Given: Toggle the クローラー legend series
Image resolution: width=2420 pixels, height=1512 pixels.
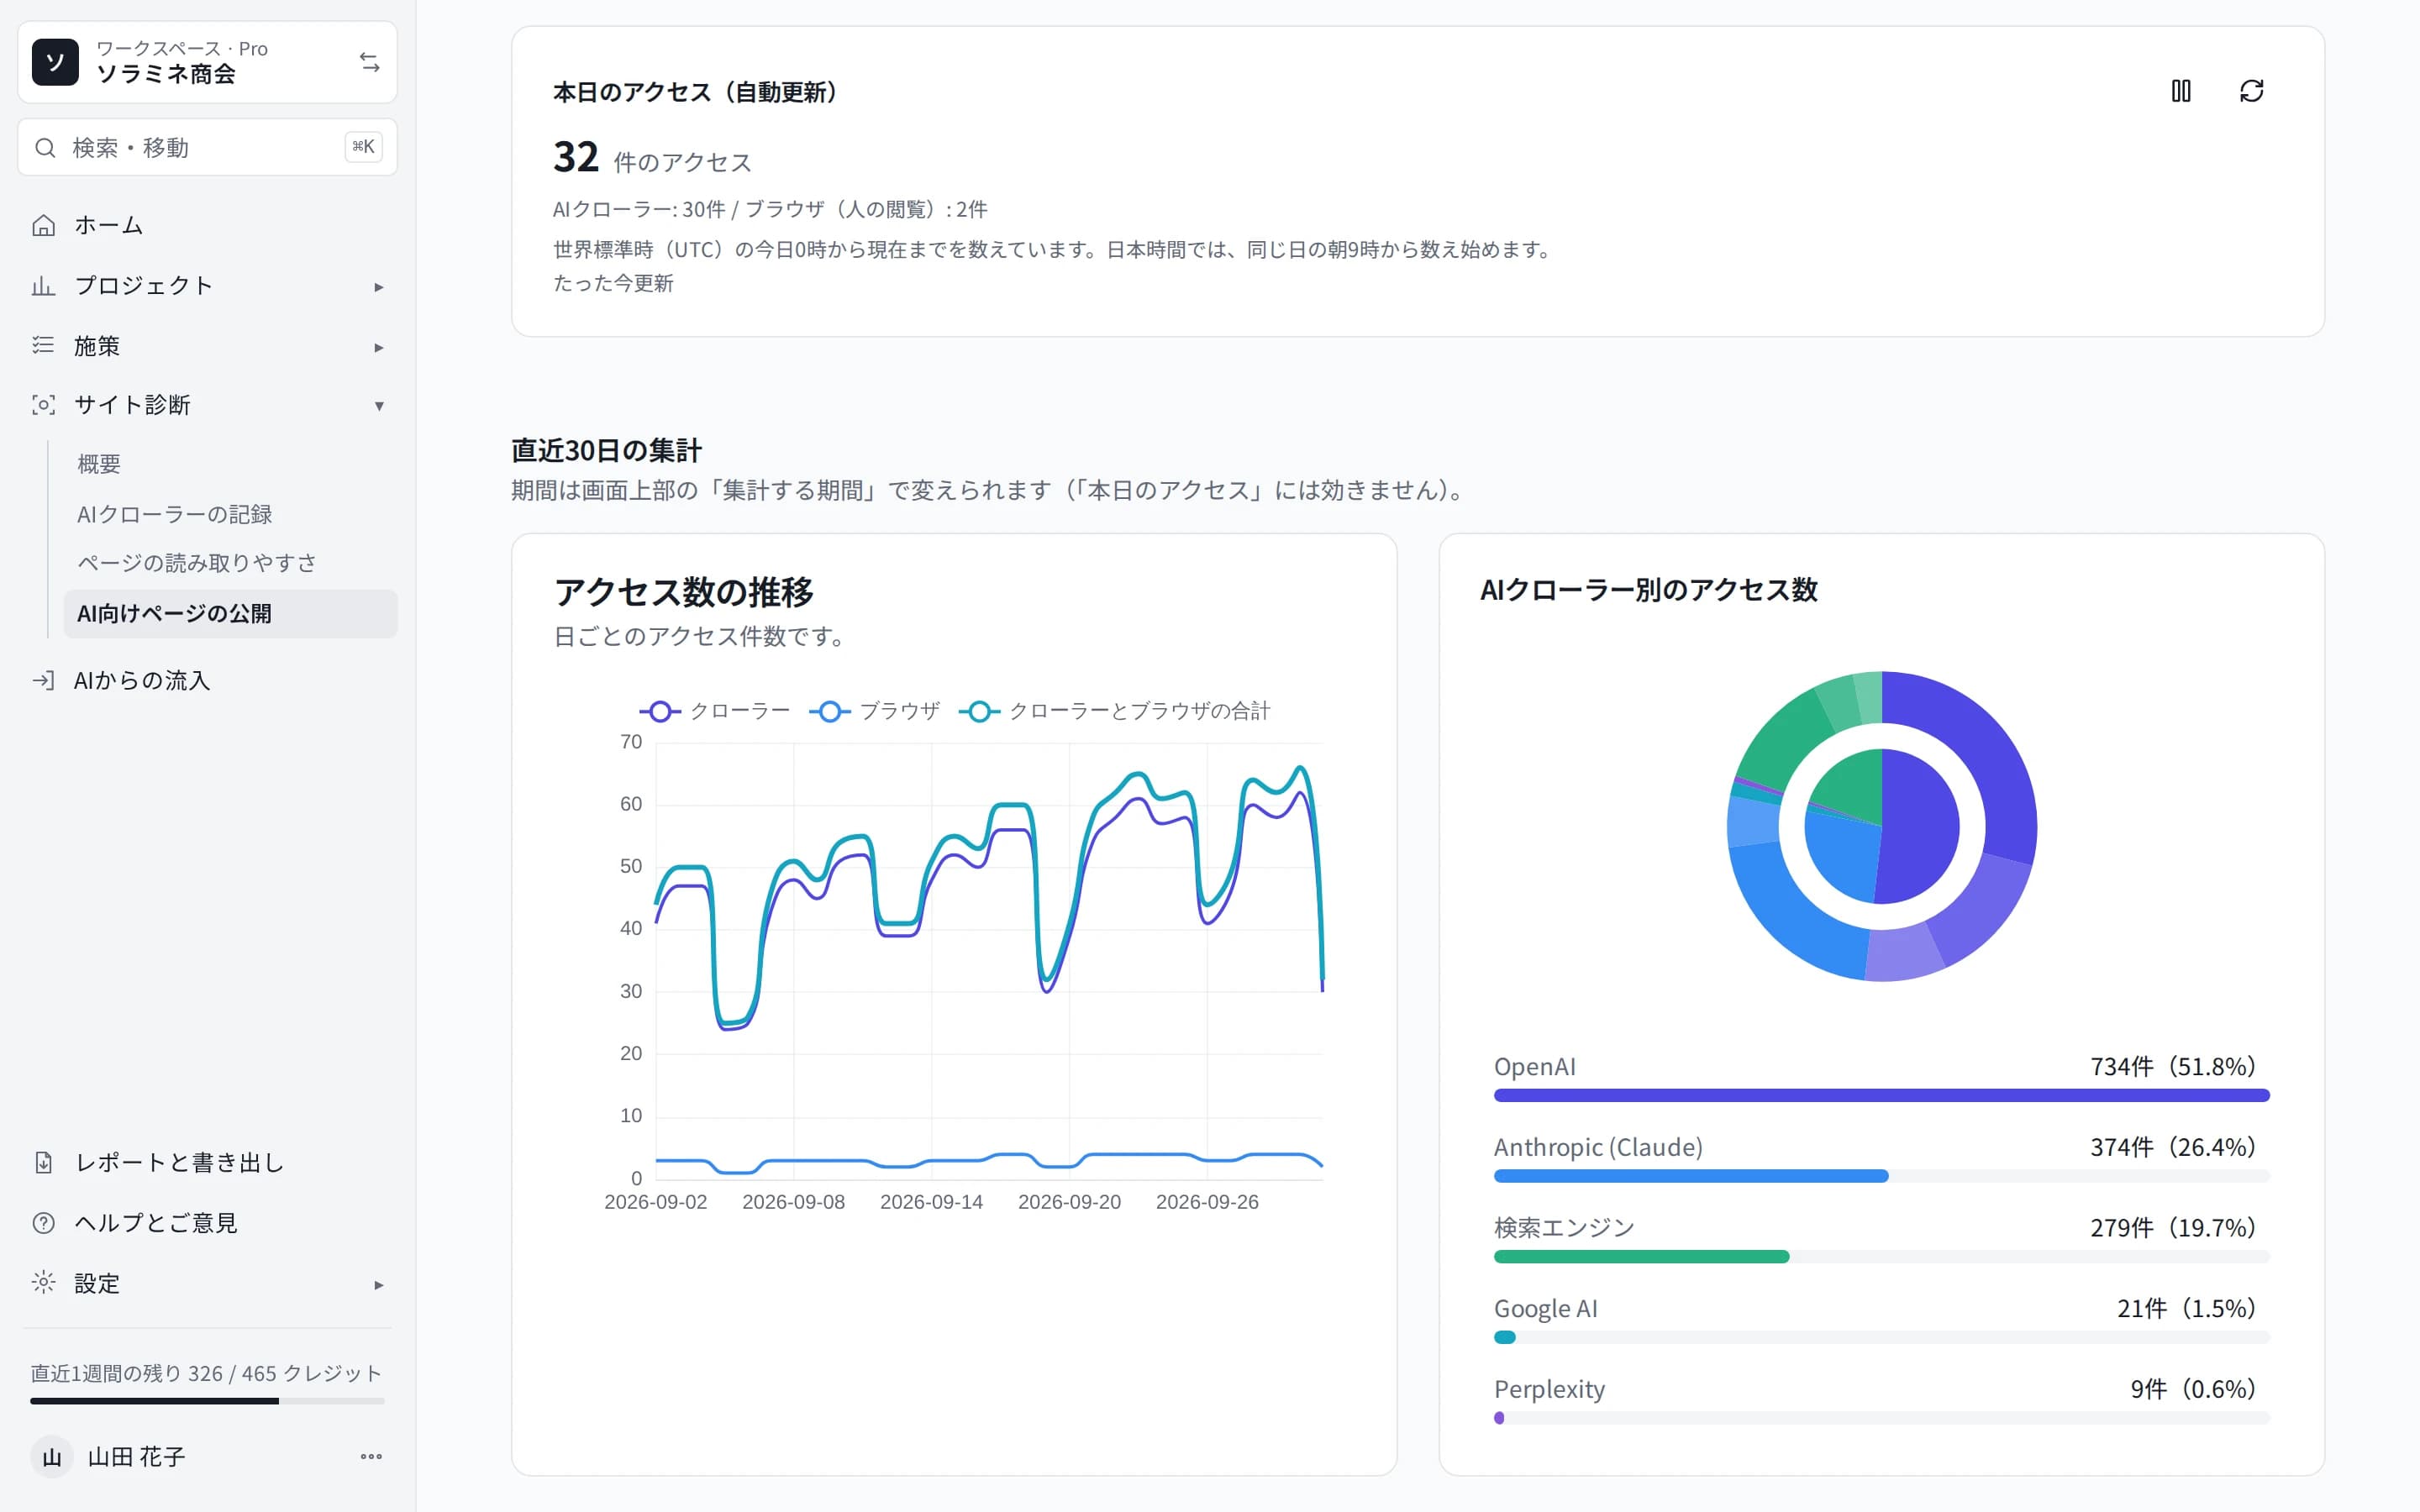Looking at the screenshot, I should (x=714, y=711).
